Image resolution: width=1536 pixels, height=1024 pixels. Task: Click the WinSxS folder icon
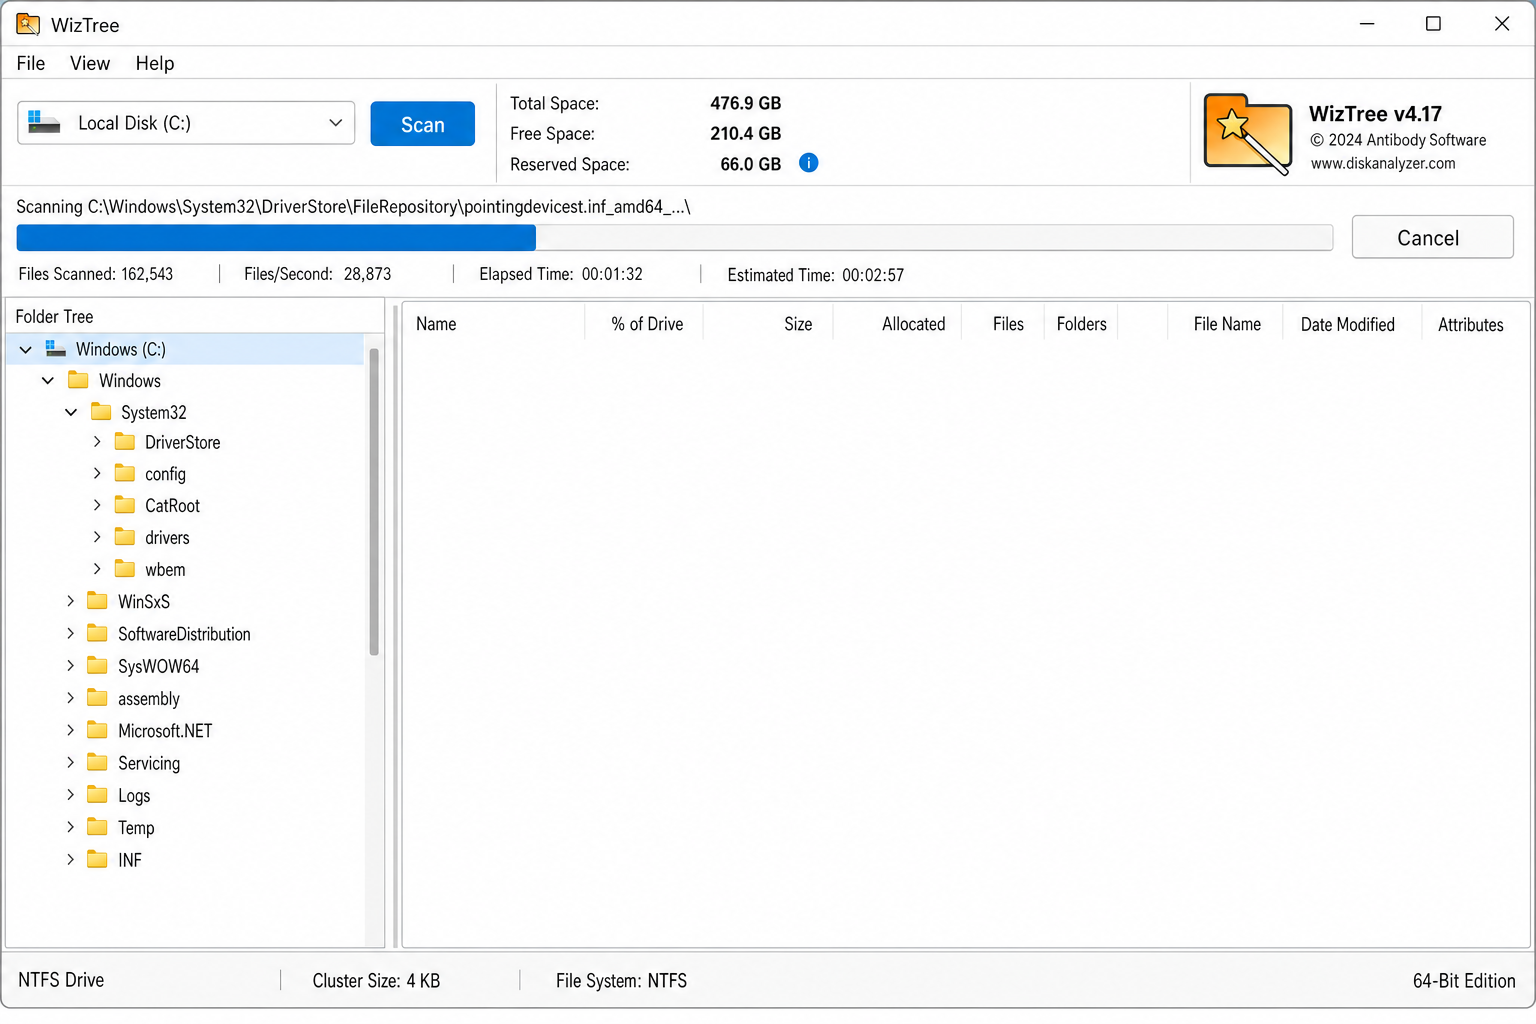pos(97,601)
